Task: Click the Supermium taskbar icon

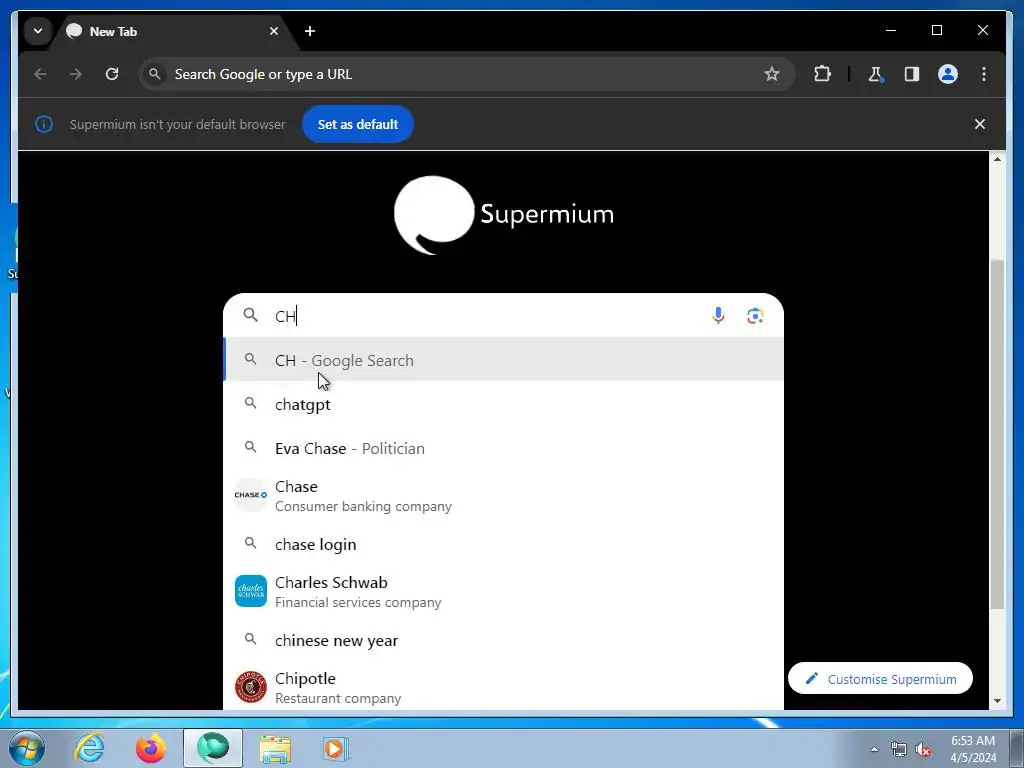Action: [213, 748]
